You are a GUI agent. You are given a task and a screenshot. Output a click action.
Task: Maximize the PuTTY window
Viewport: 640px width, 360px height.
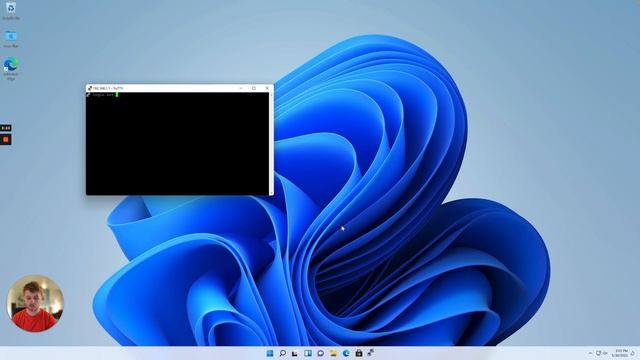[254, 88]
